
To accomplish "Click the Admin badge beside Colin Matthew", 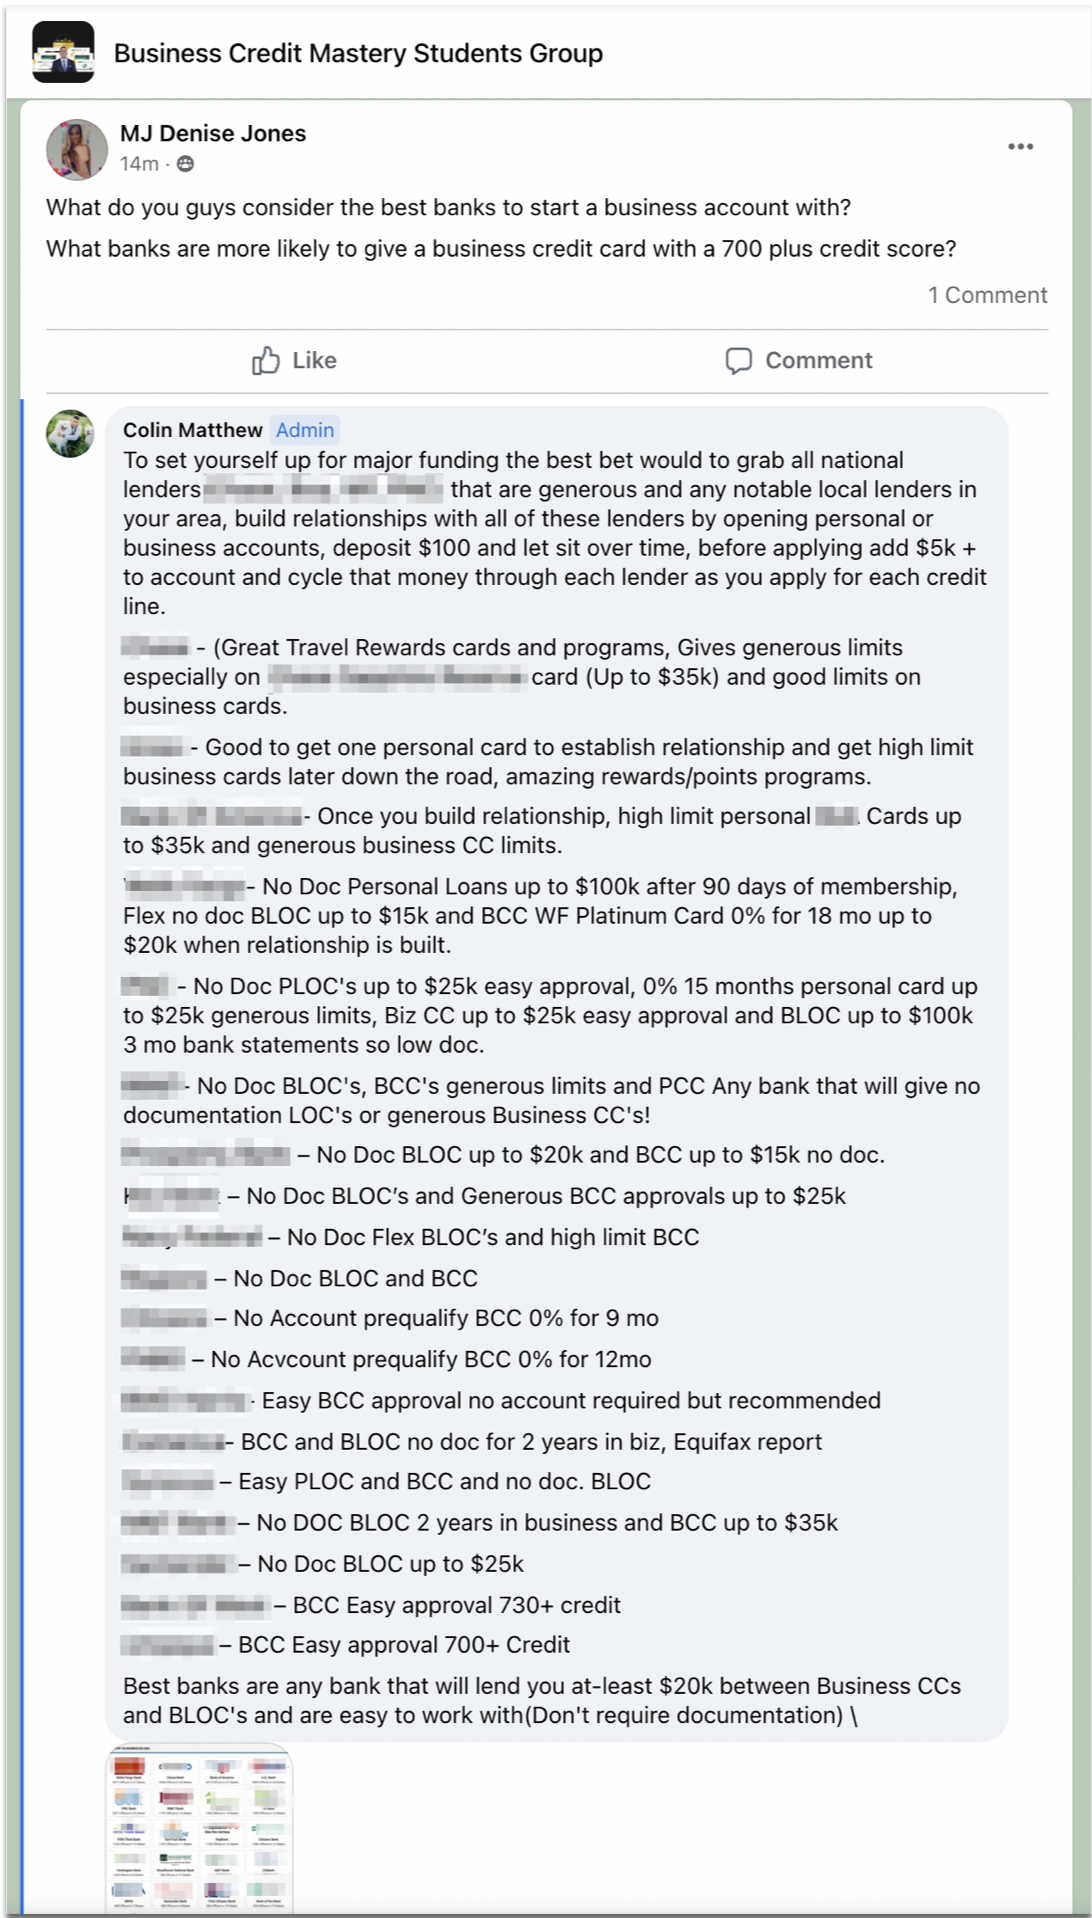I will pos(305,430).
